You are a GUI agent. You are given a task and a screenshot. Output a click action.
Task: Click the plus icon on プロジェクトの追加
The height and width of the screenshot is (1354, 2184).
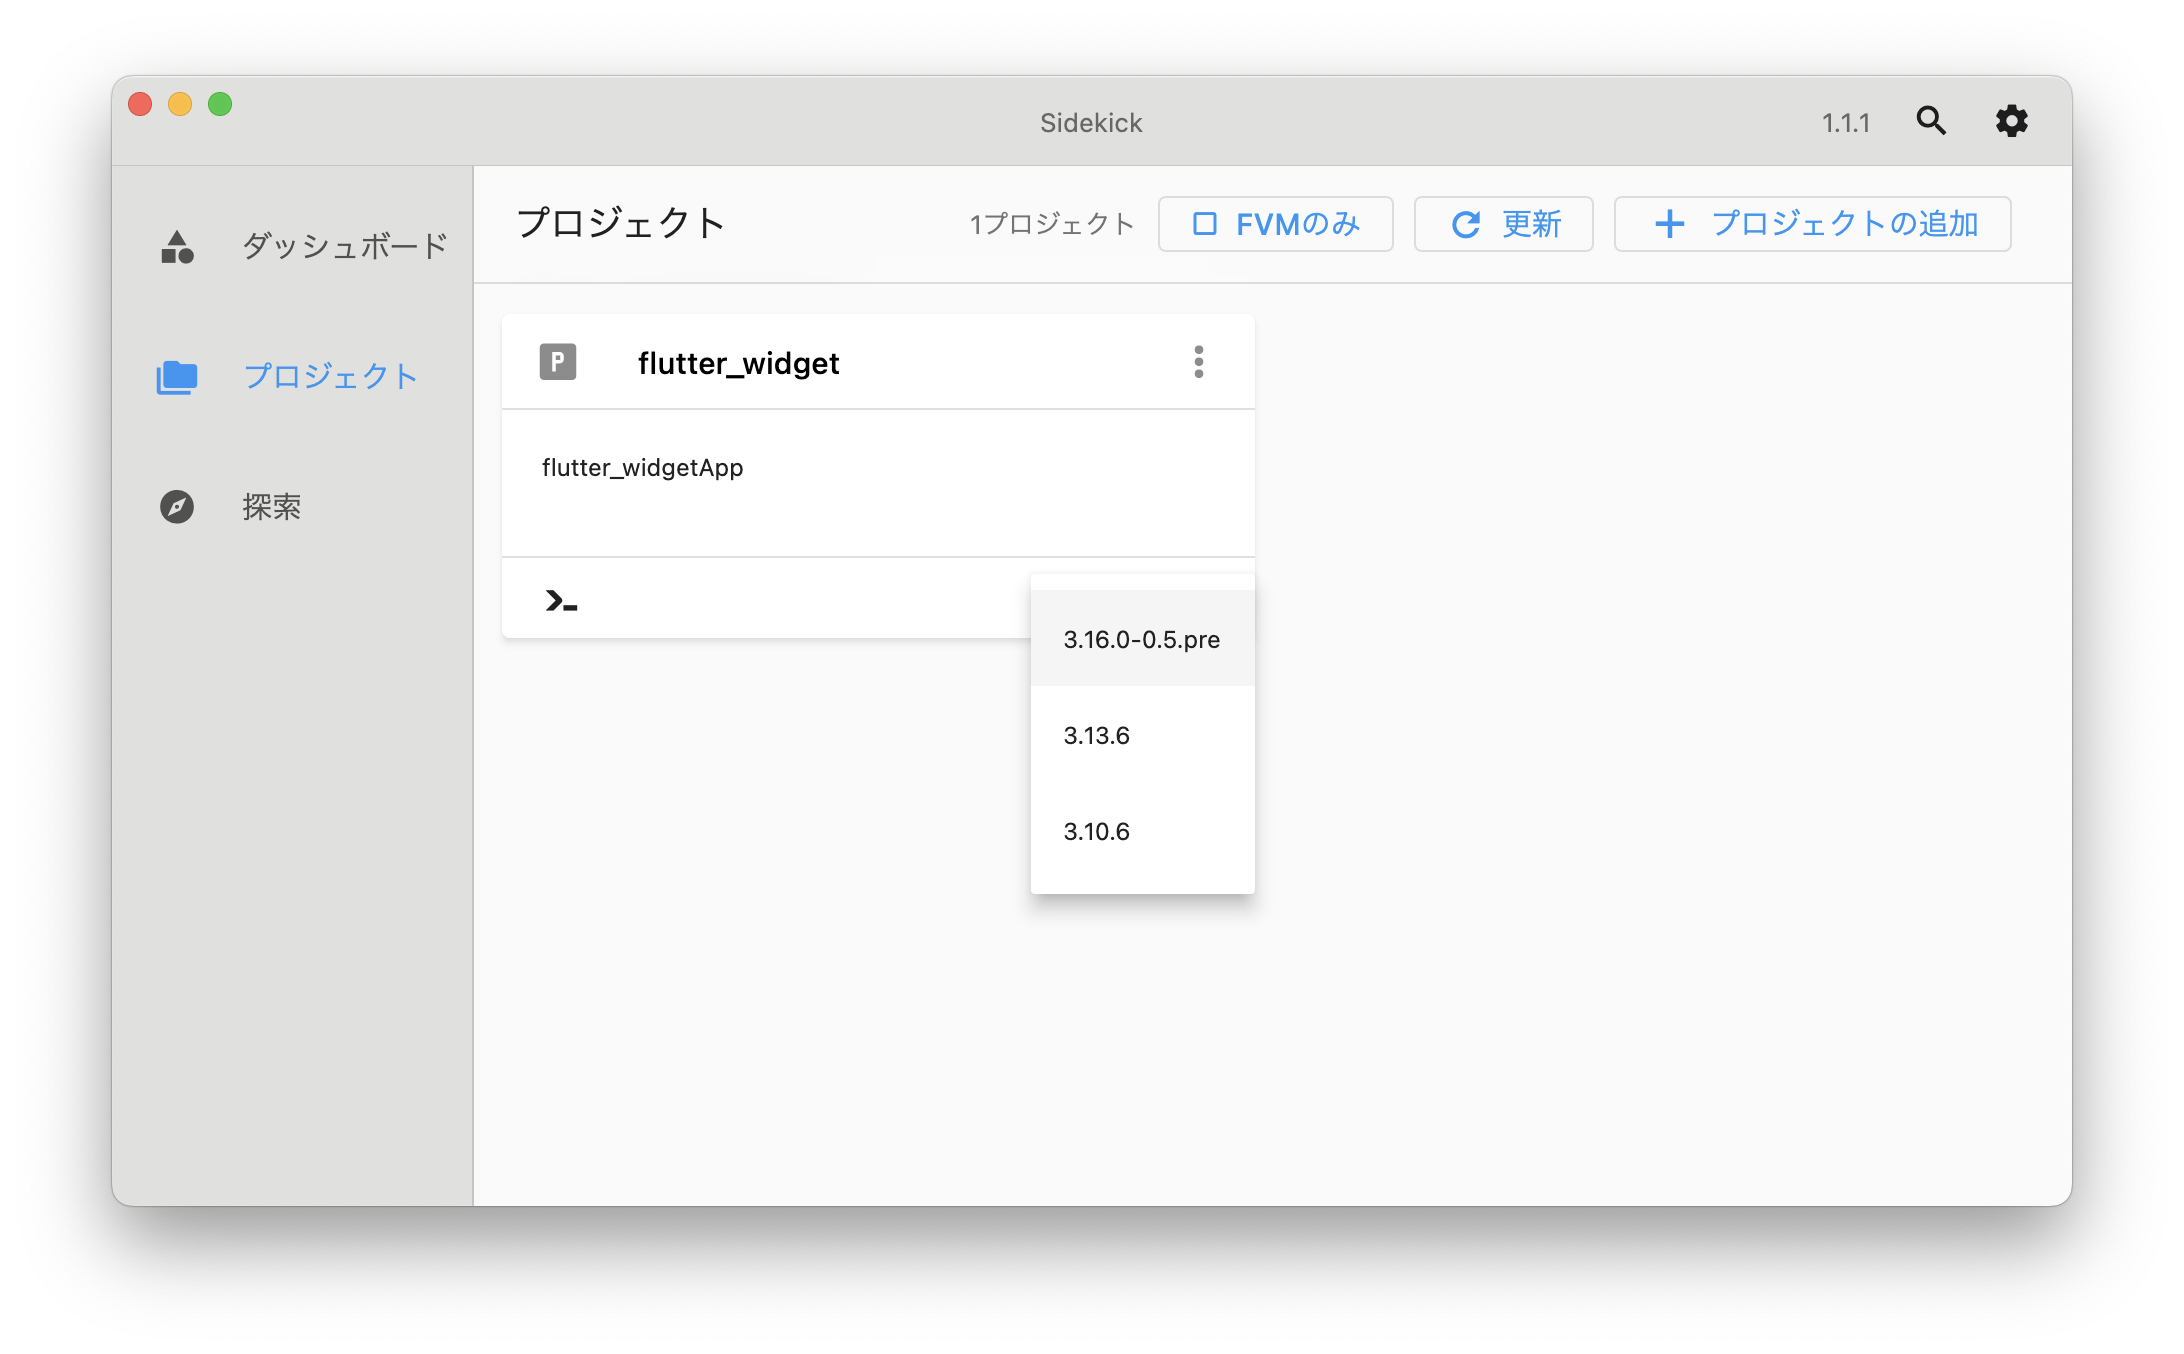click(x=1668, y=224)
